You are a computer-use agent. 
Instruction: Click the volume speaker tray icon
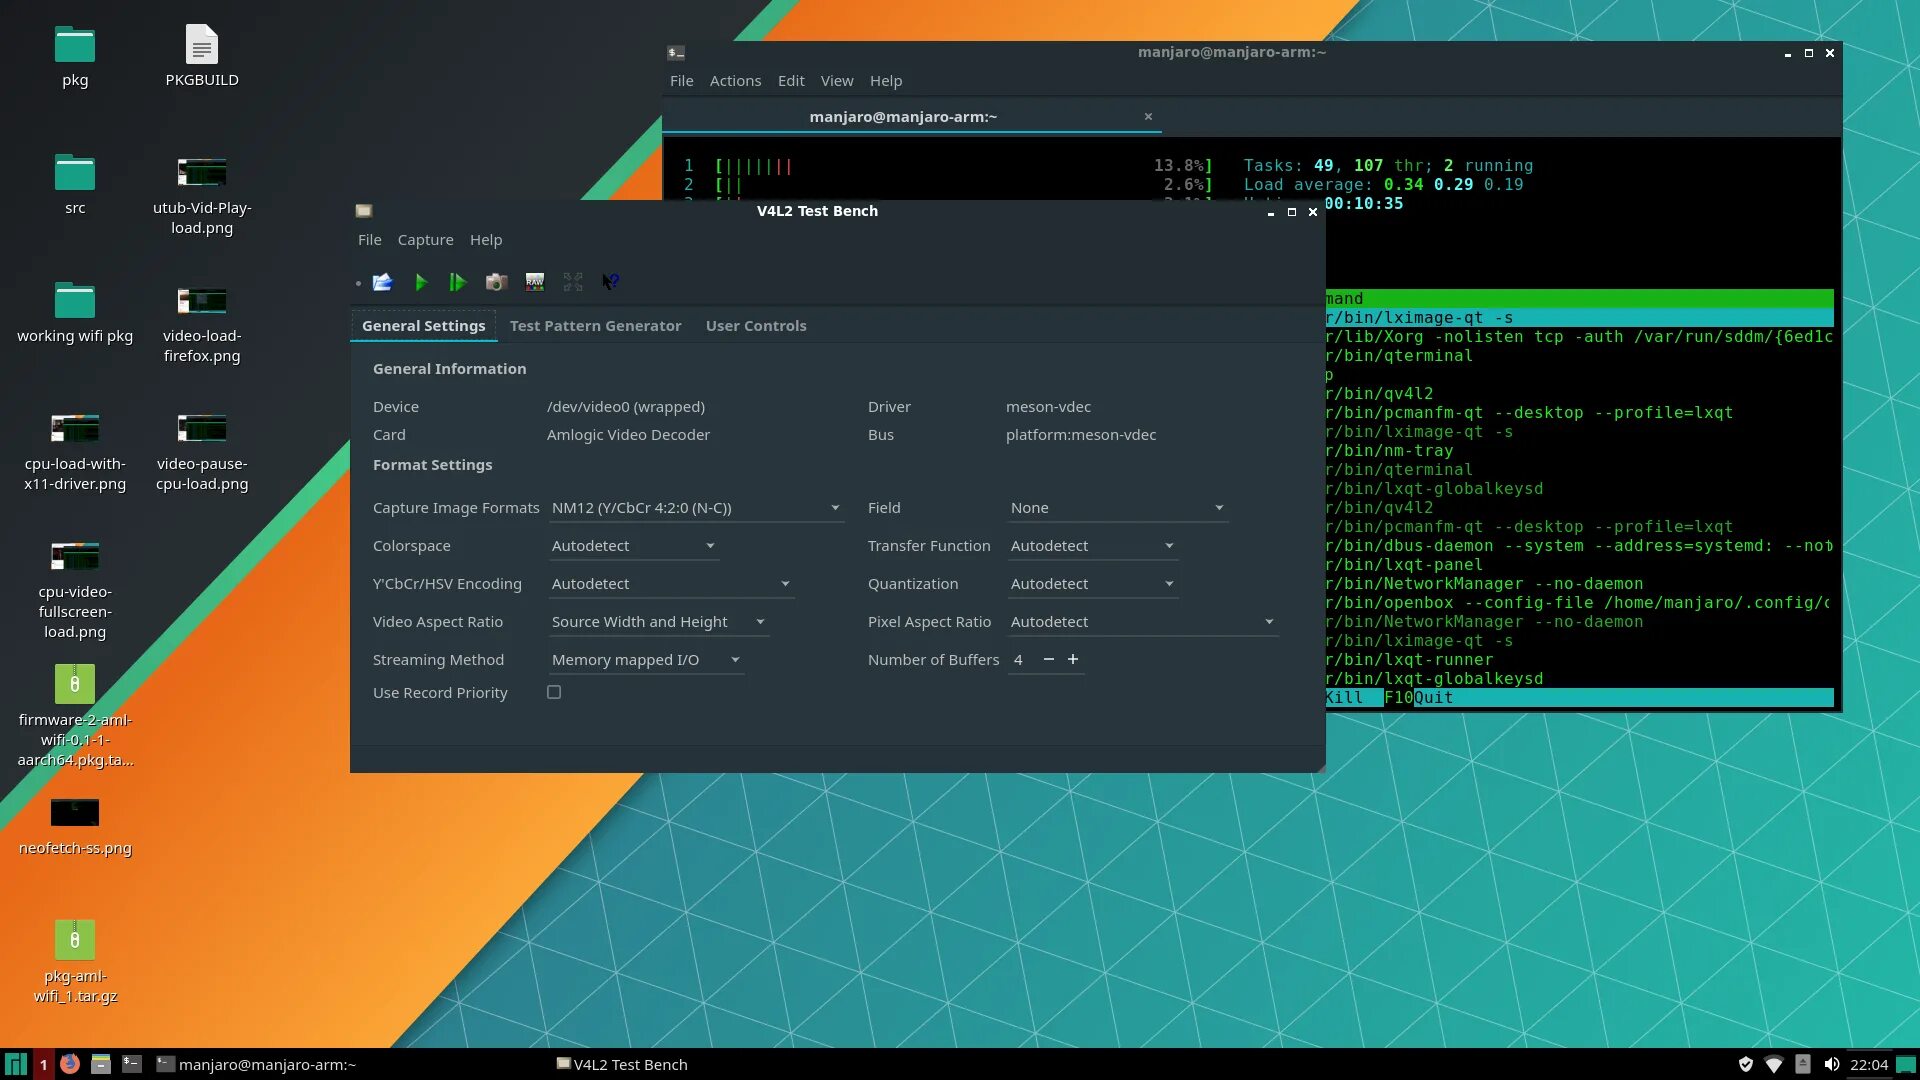pos(1831,1064)
